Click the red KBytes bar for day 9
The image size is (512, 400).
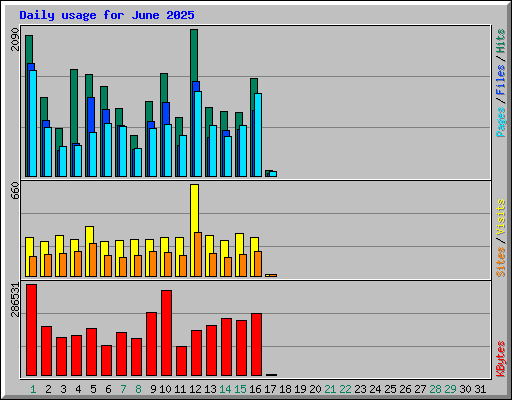[151, 344]
